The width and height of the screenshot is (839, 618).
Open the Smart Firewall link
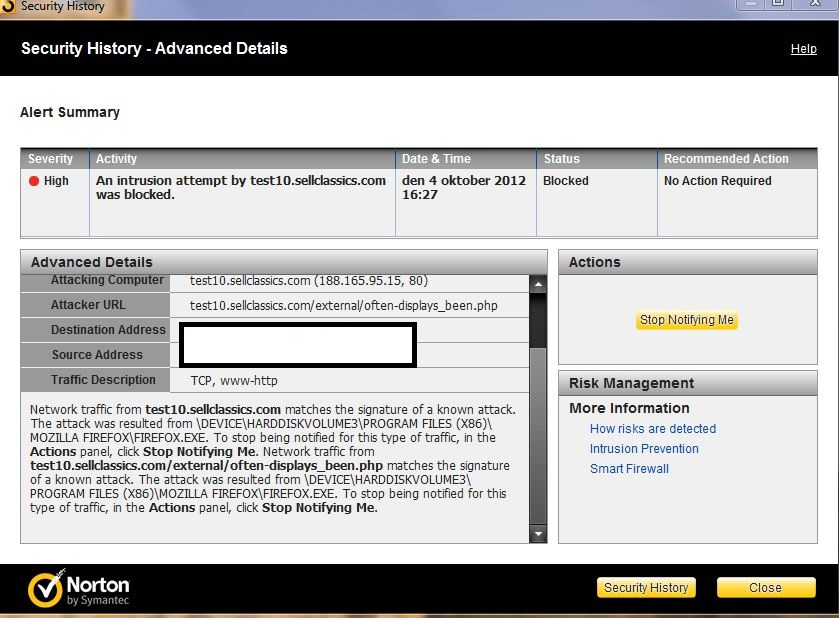(x=629, y=469)
